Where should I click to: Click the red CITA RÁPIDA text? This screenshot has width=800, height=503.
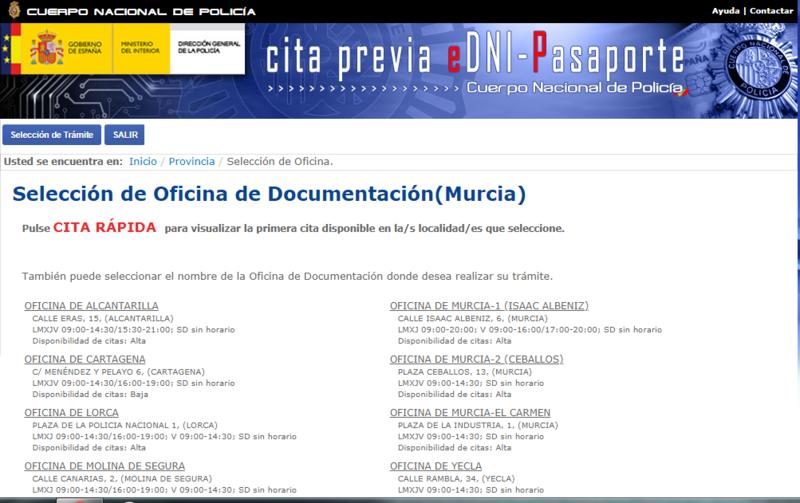pos(105,228)
